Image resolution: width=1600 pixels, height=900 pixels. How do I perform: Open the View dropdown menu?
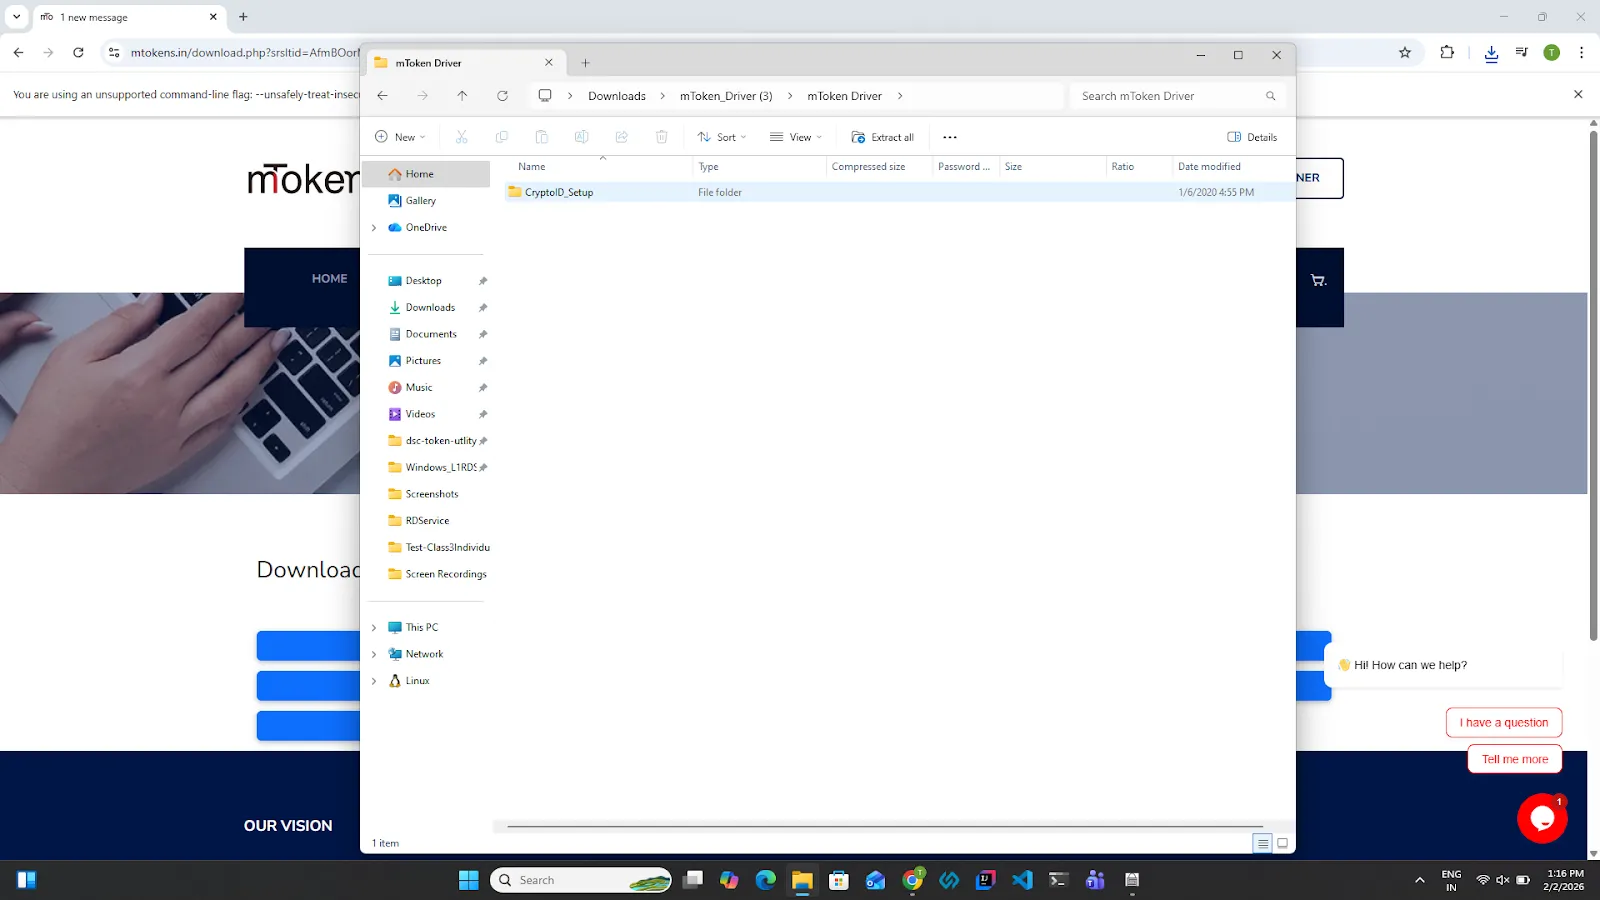point(796,137)
